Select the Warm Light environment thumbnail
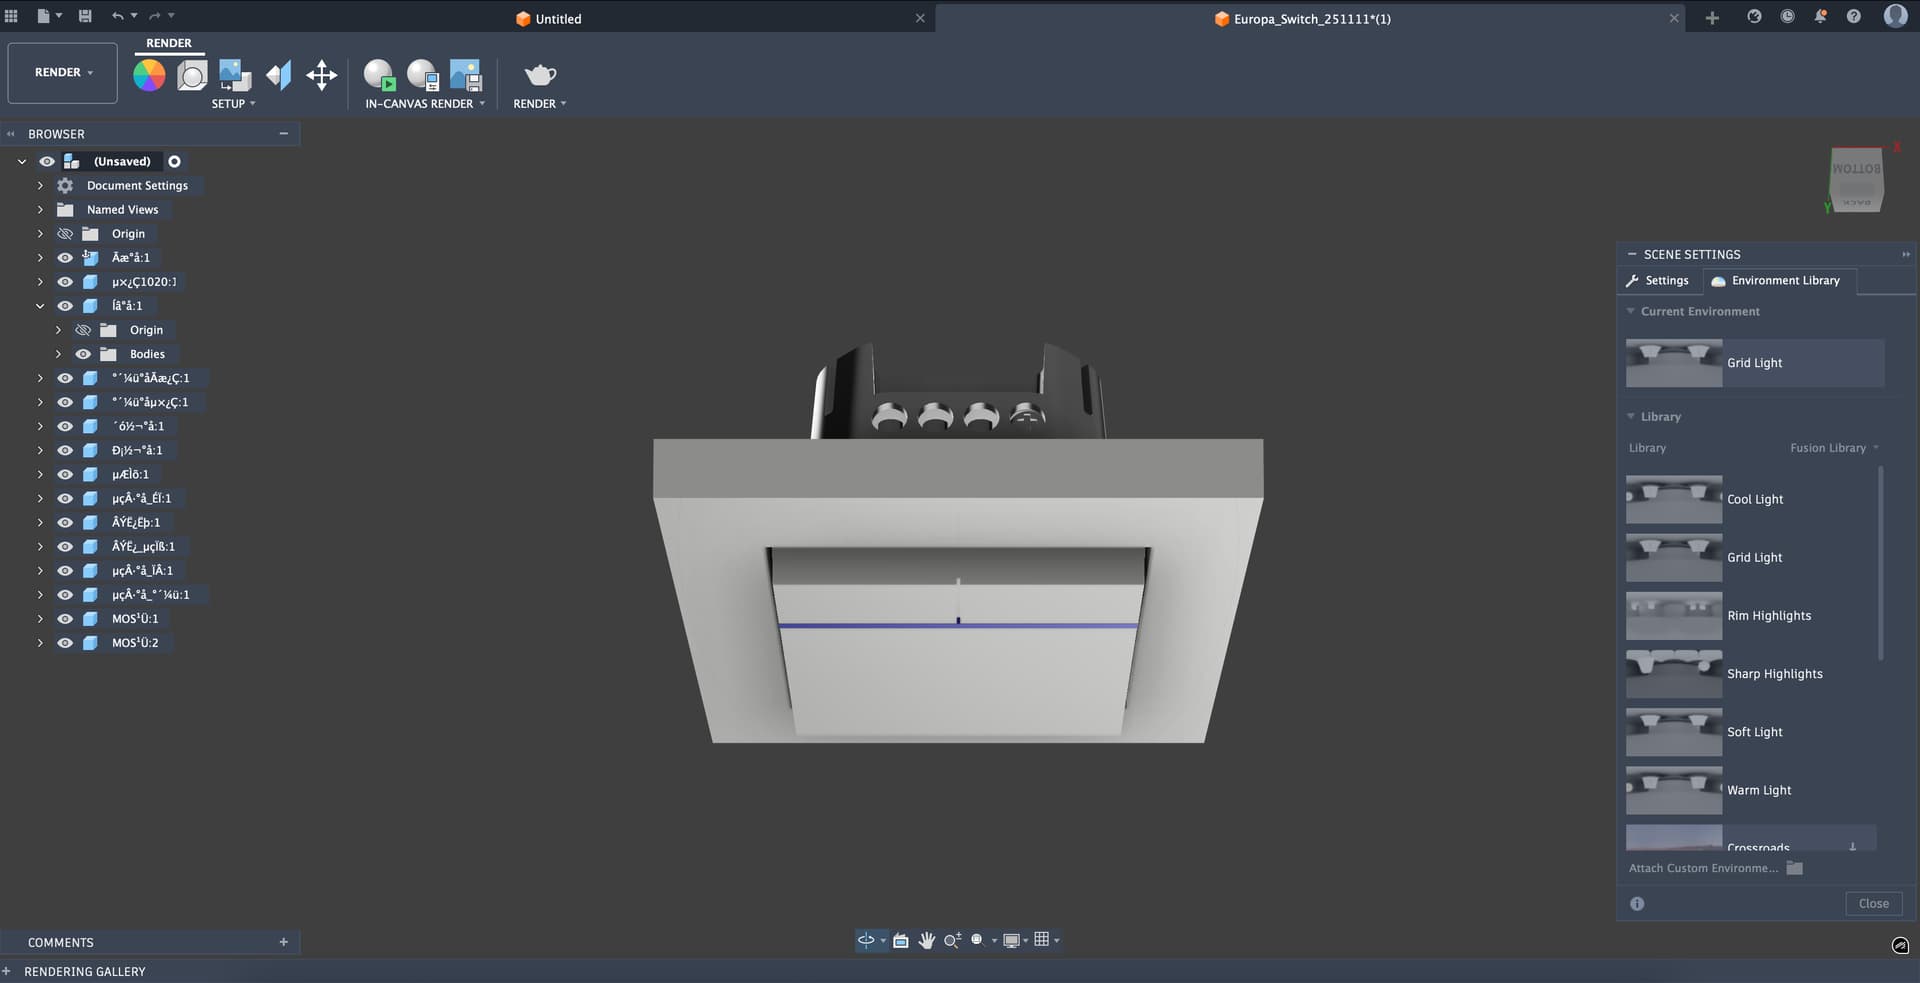This screenshot has width=1920, height=983. pyautogui.click(x=1673, y=790)
